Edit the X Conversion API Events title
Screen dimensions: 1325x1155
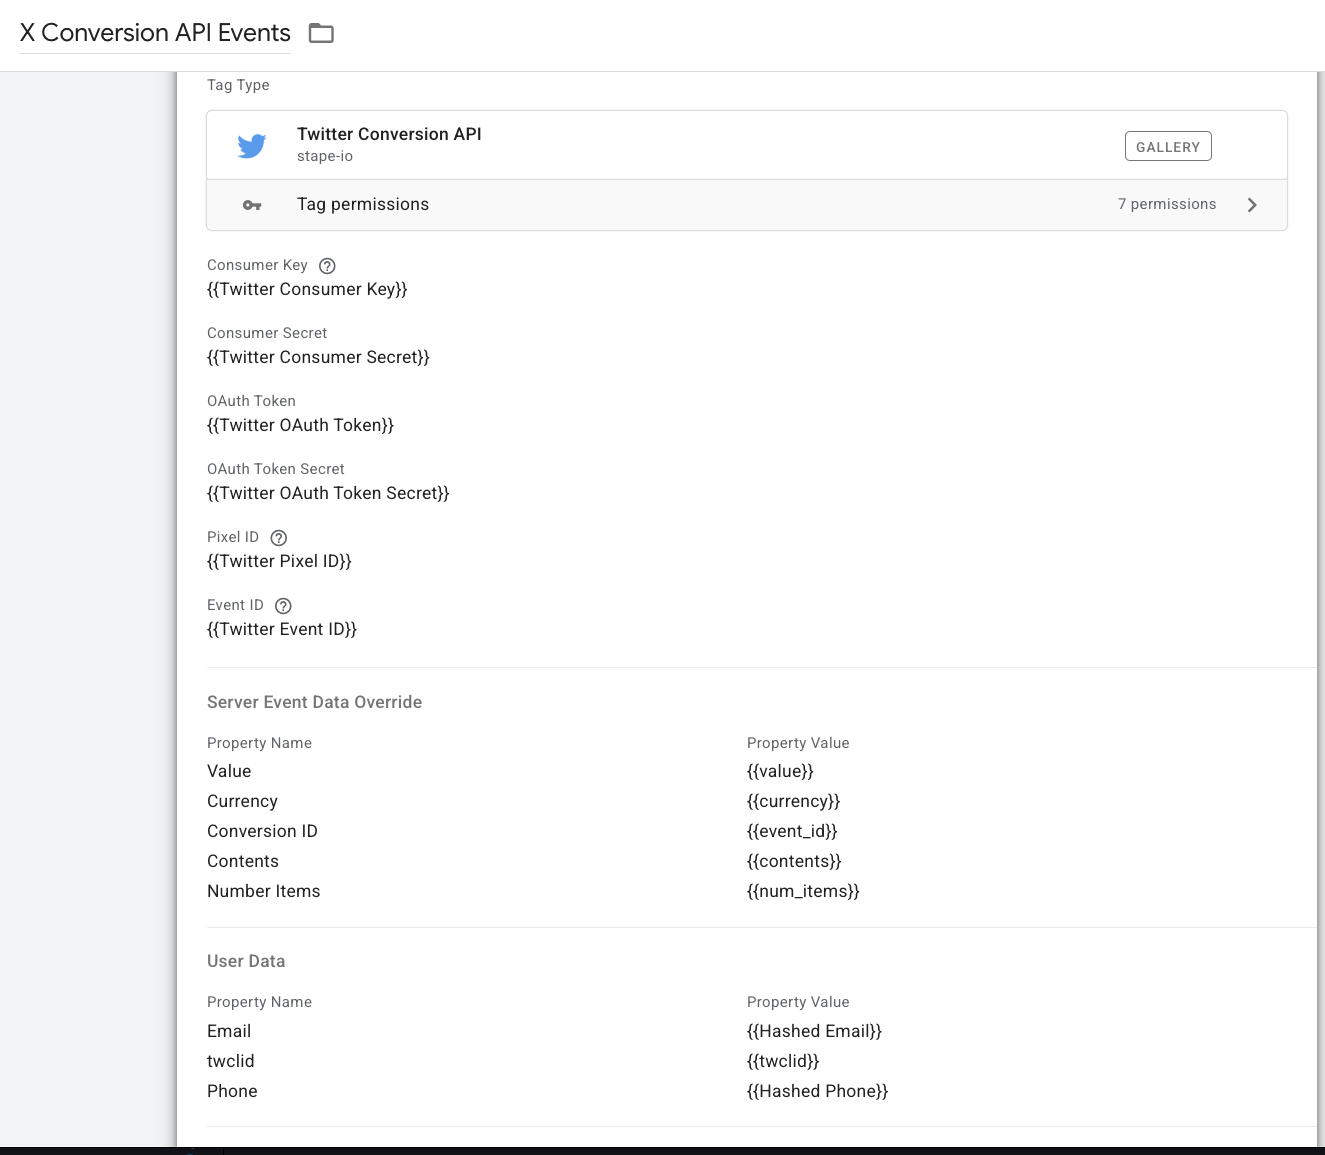pos(155,33)
